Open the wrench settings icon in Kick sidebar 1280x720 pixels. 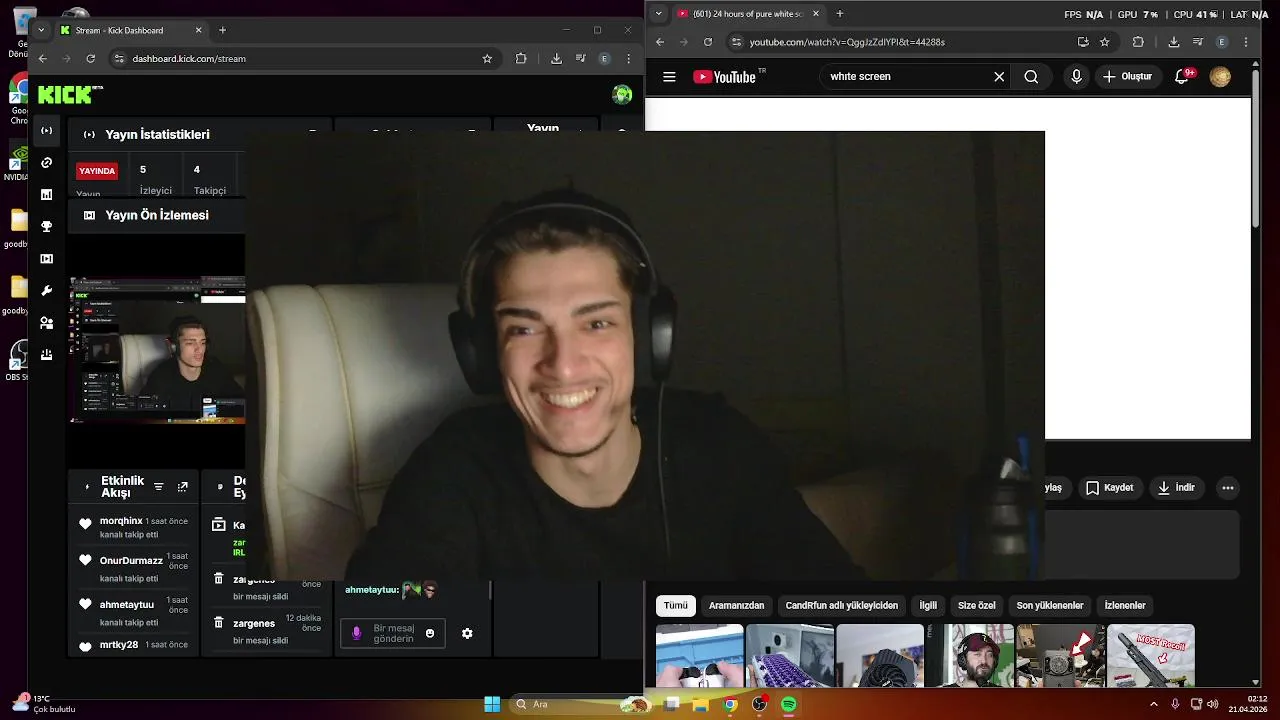[46, 291]
